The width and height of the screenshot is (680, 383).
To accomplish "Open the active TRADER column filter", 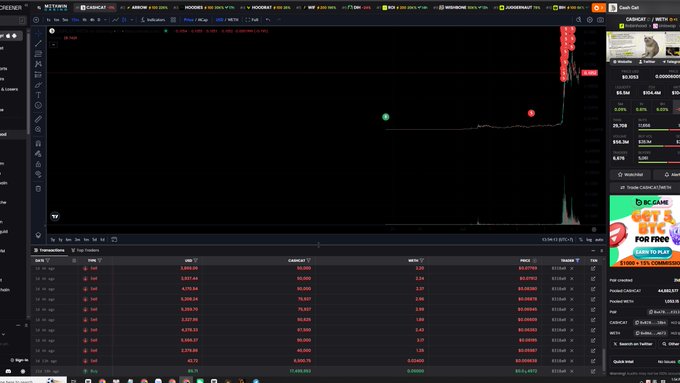I will coord(577,261).
